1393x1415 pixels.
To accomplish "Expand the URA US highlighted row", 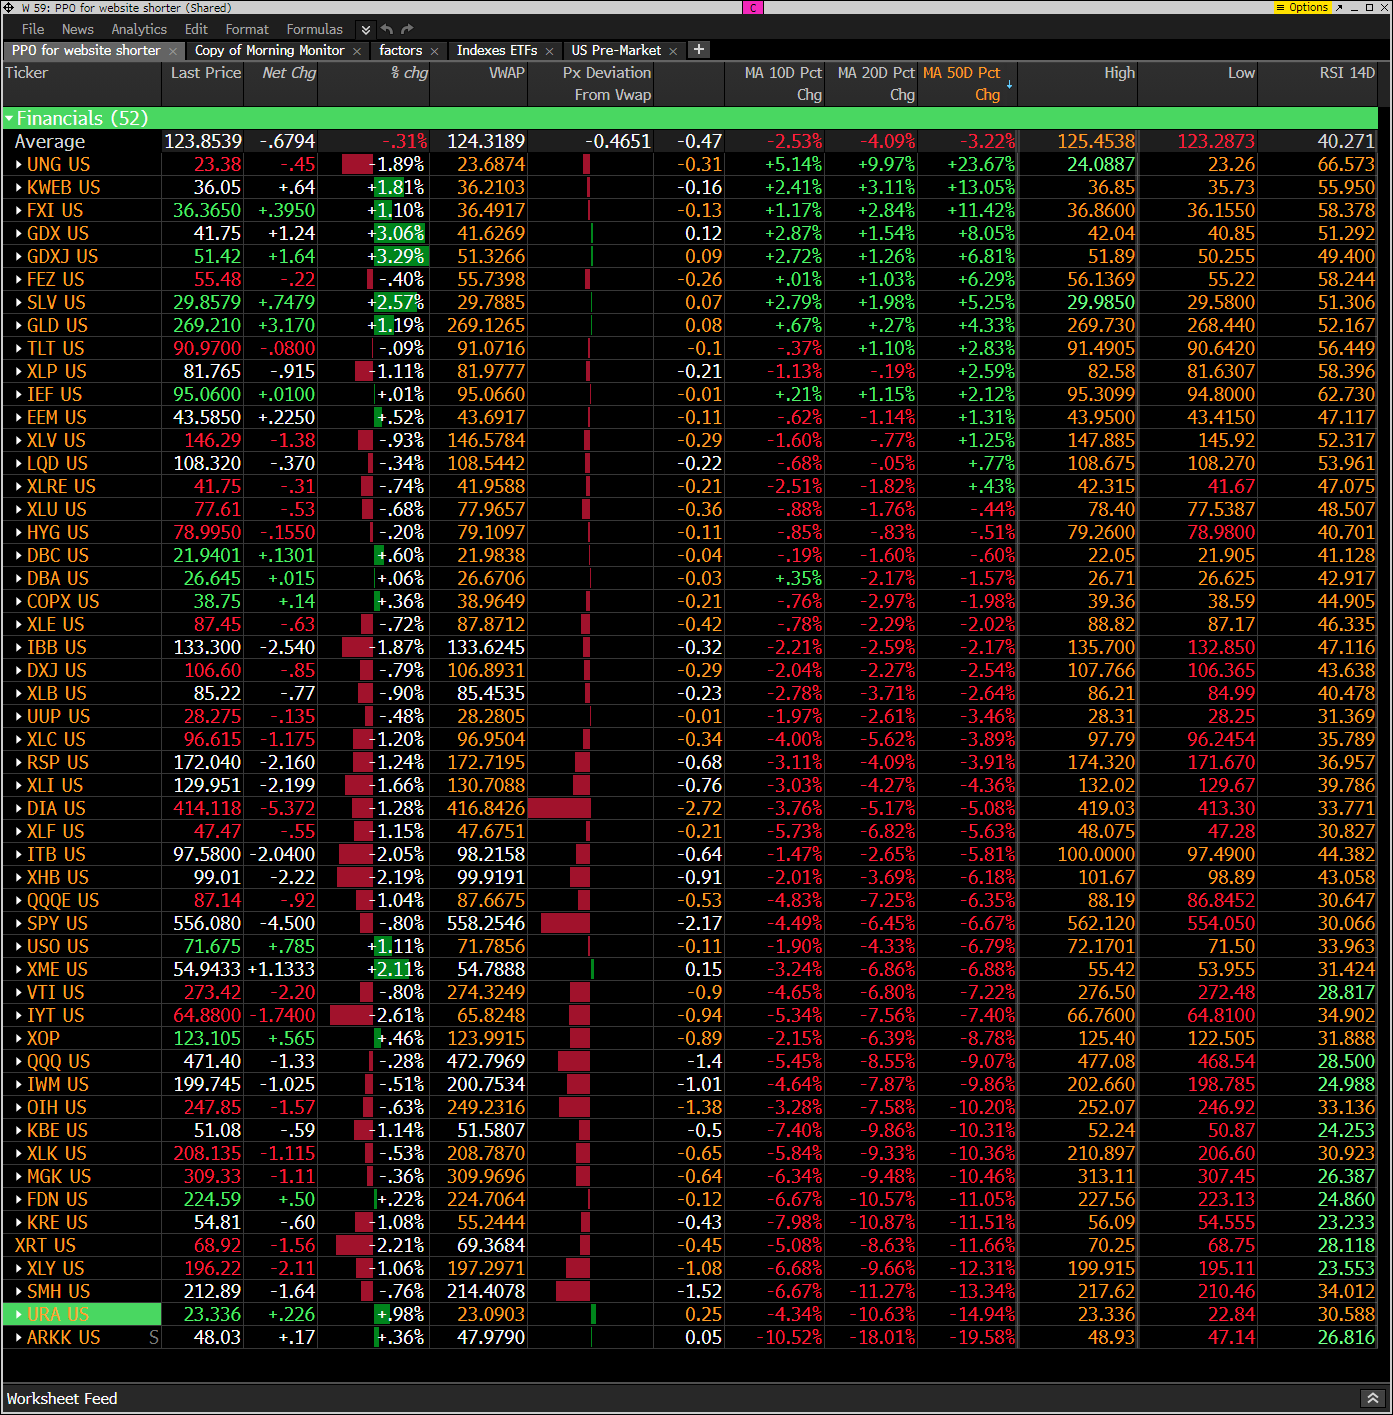I will tap(19, 1314).
